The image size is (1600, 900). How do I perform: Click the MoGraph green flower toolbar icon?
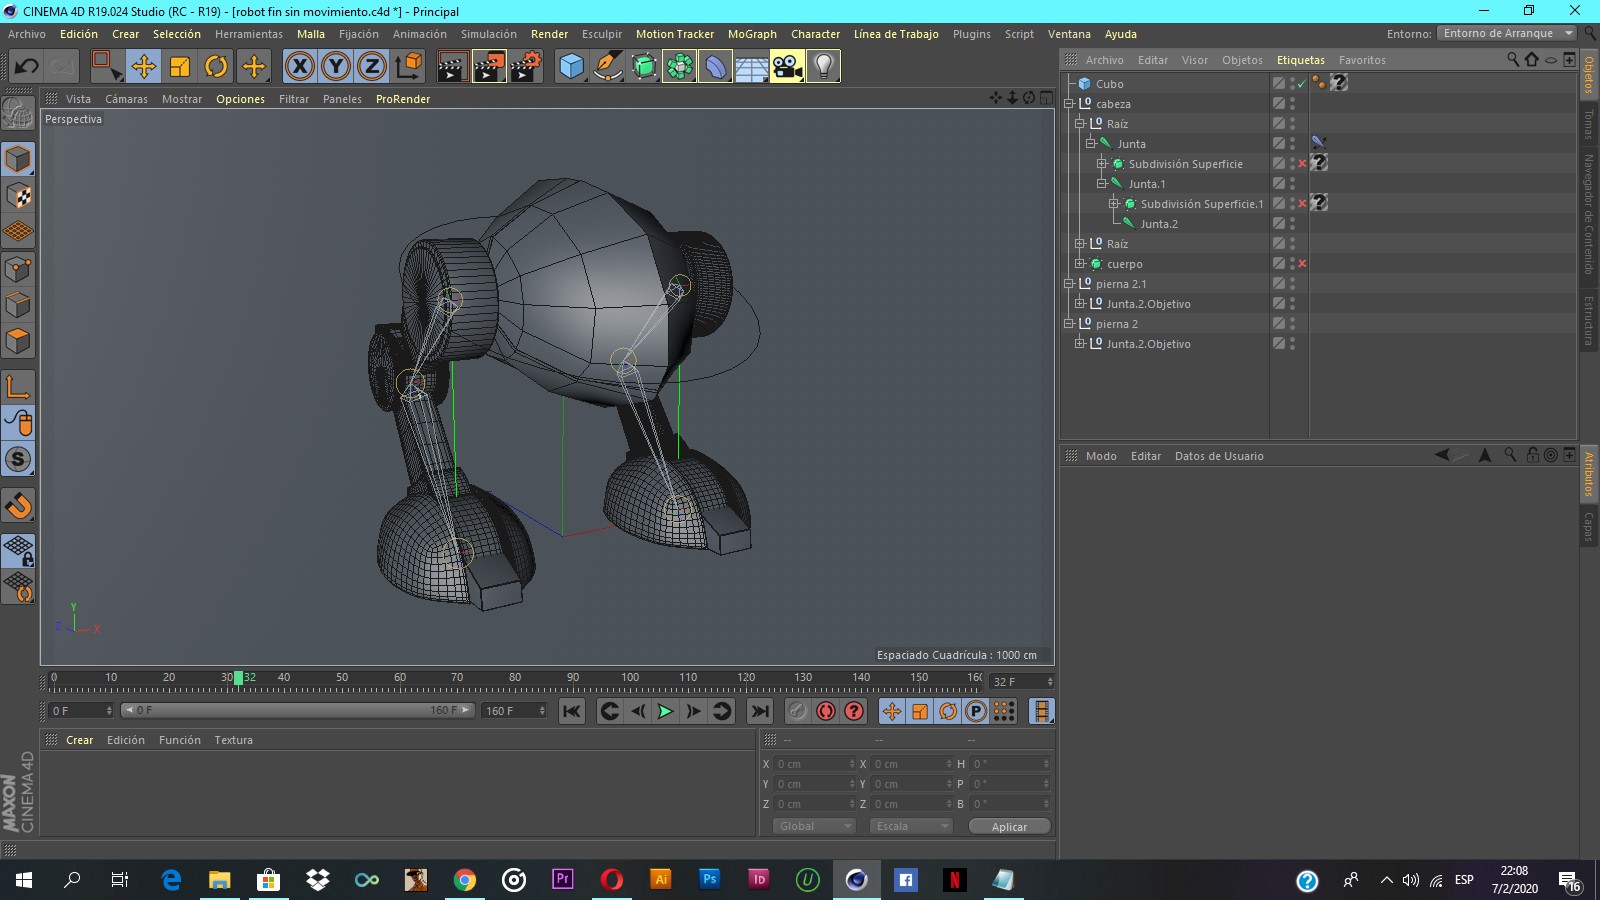coord(679,66)
